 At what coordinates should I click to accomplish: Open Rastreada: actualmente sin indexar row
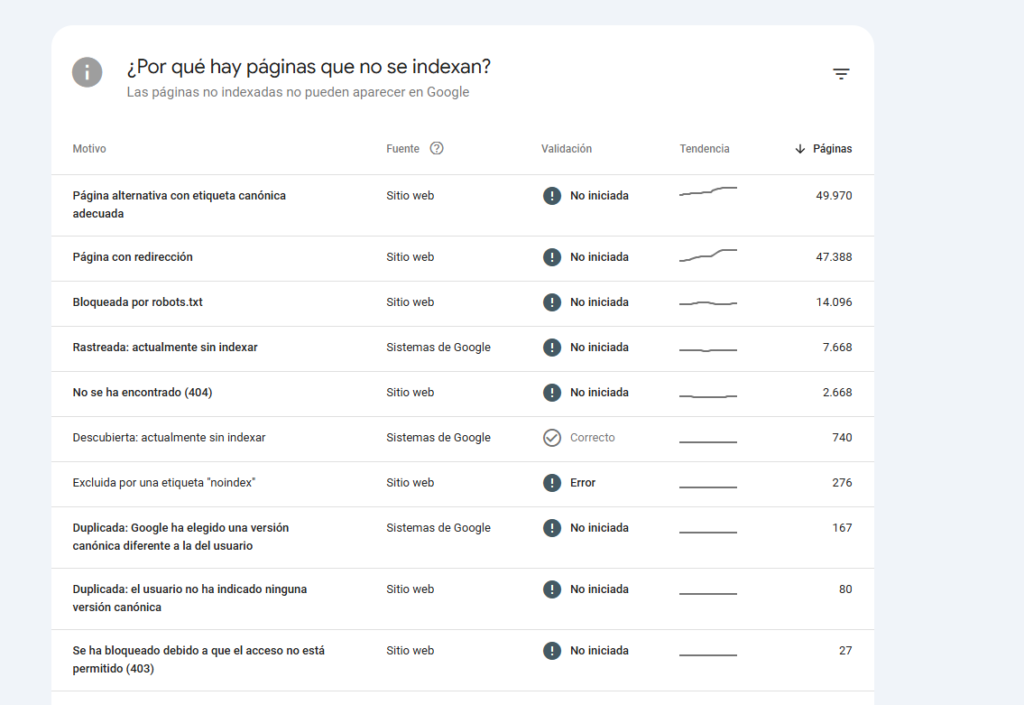165,347
